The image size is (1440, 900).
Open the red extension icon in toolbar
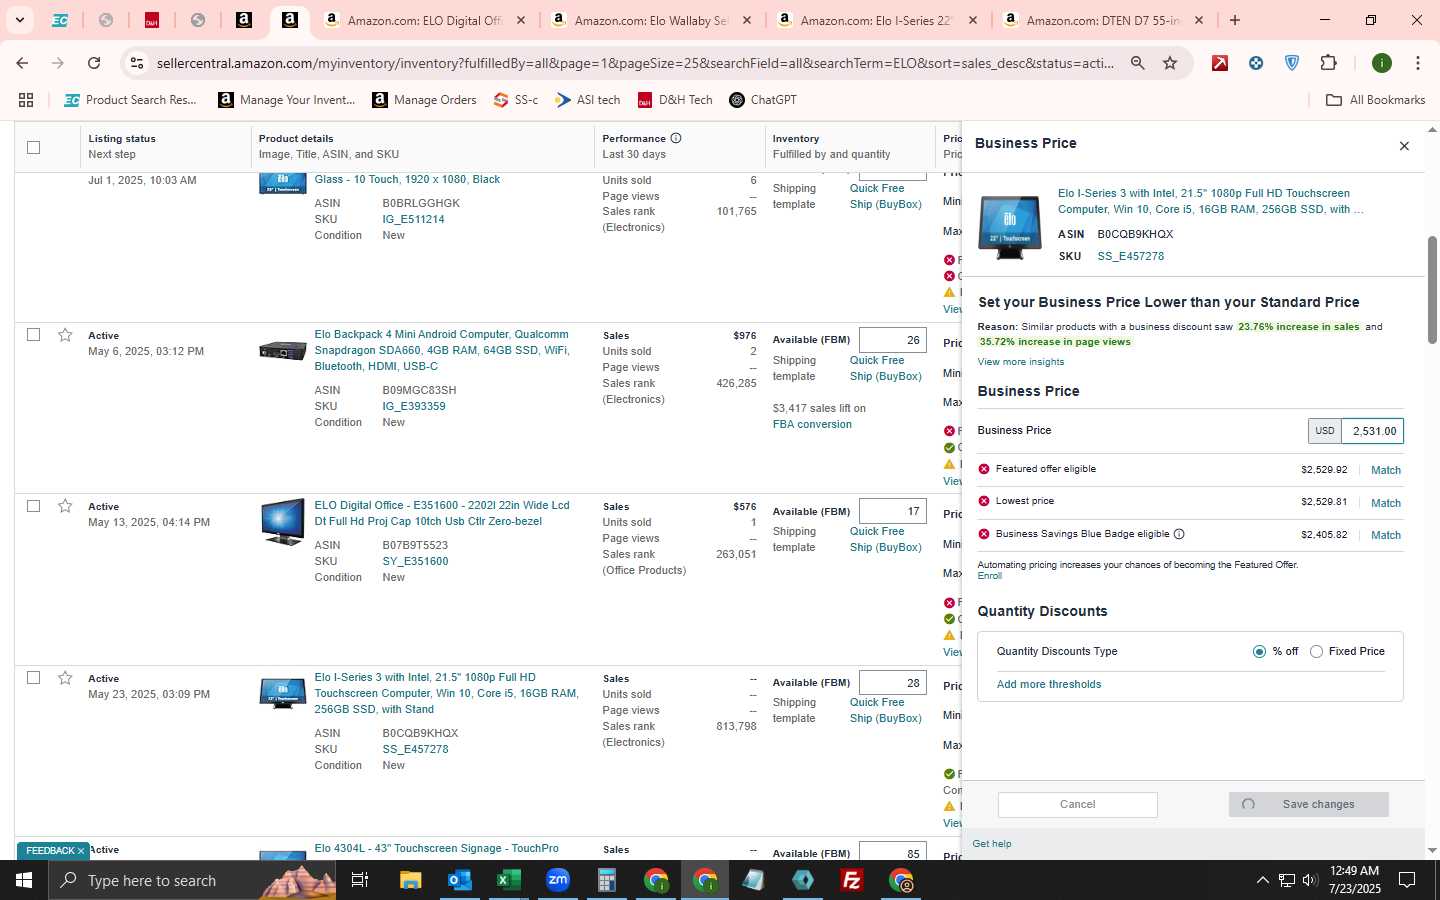tap(1220, 63)
